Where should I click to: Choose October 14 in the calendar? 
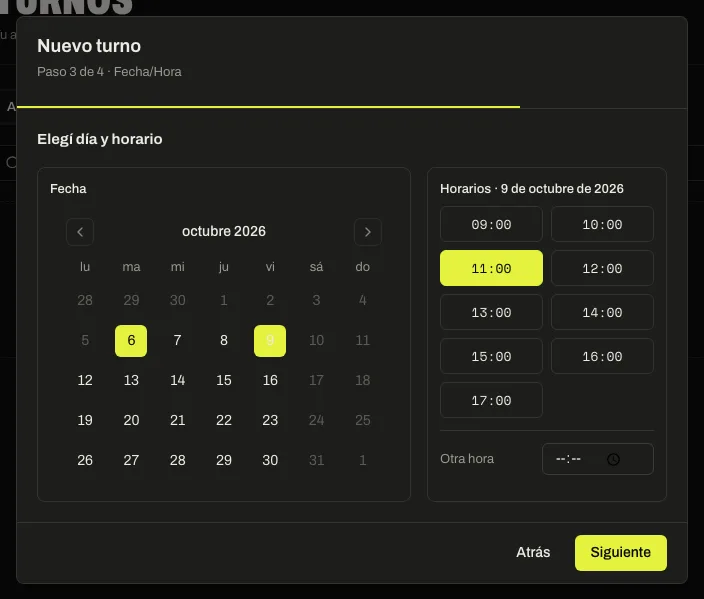coord(177,380)
